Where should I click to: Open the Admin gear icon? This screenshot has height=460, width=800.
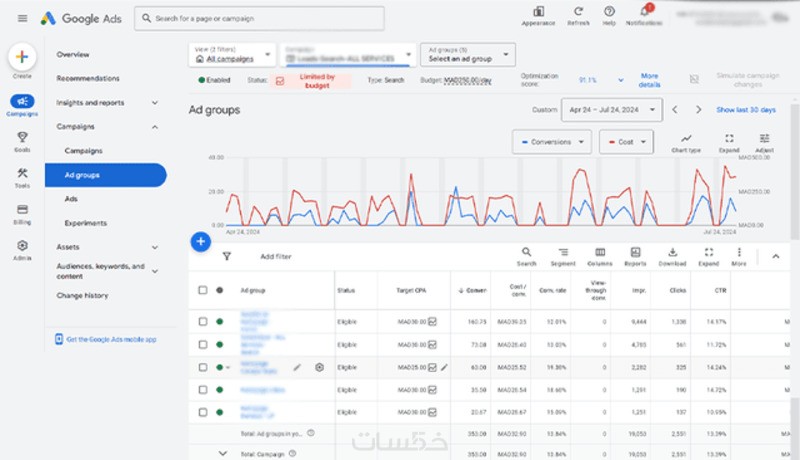[22, 246]
